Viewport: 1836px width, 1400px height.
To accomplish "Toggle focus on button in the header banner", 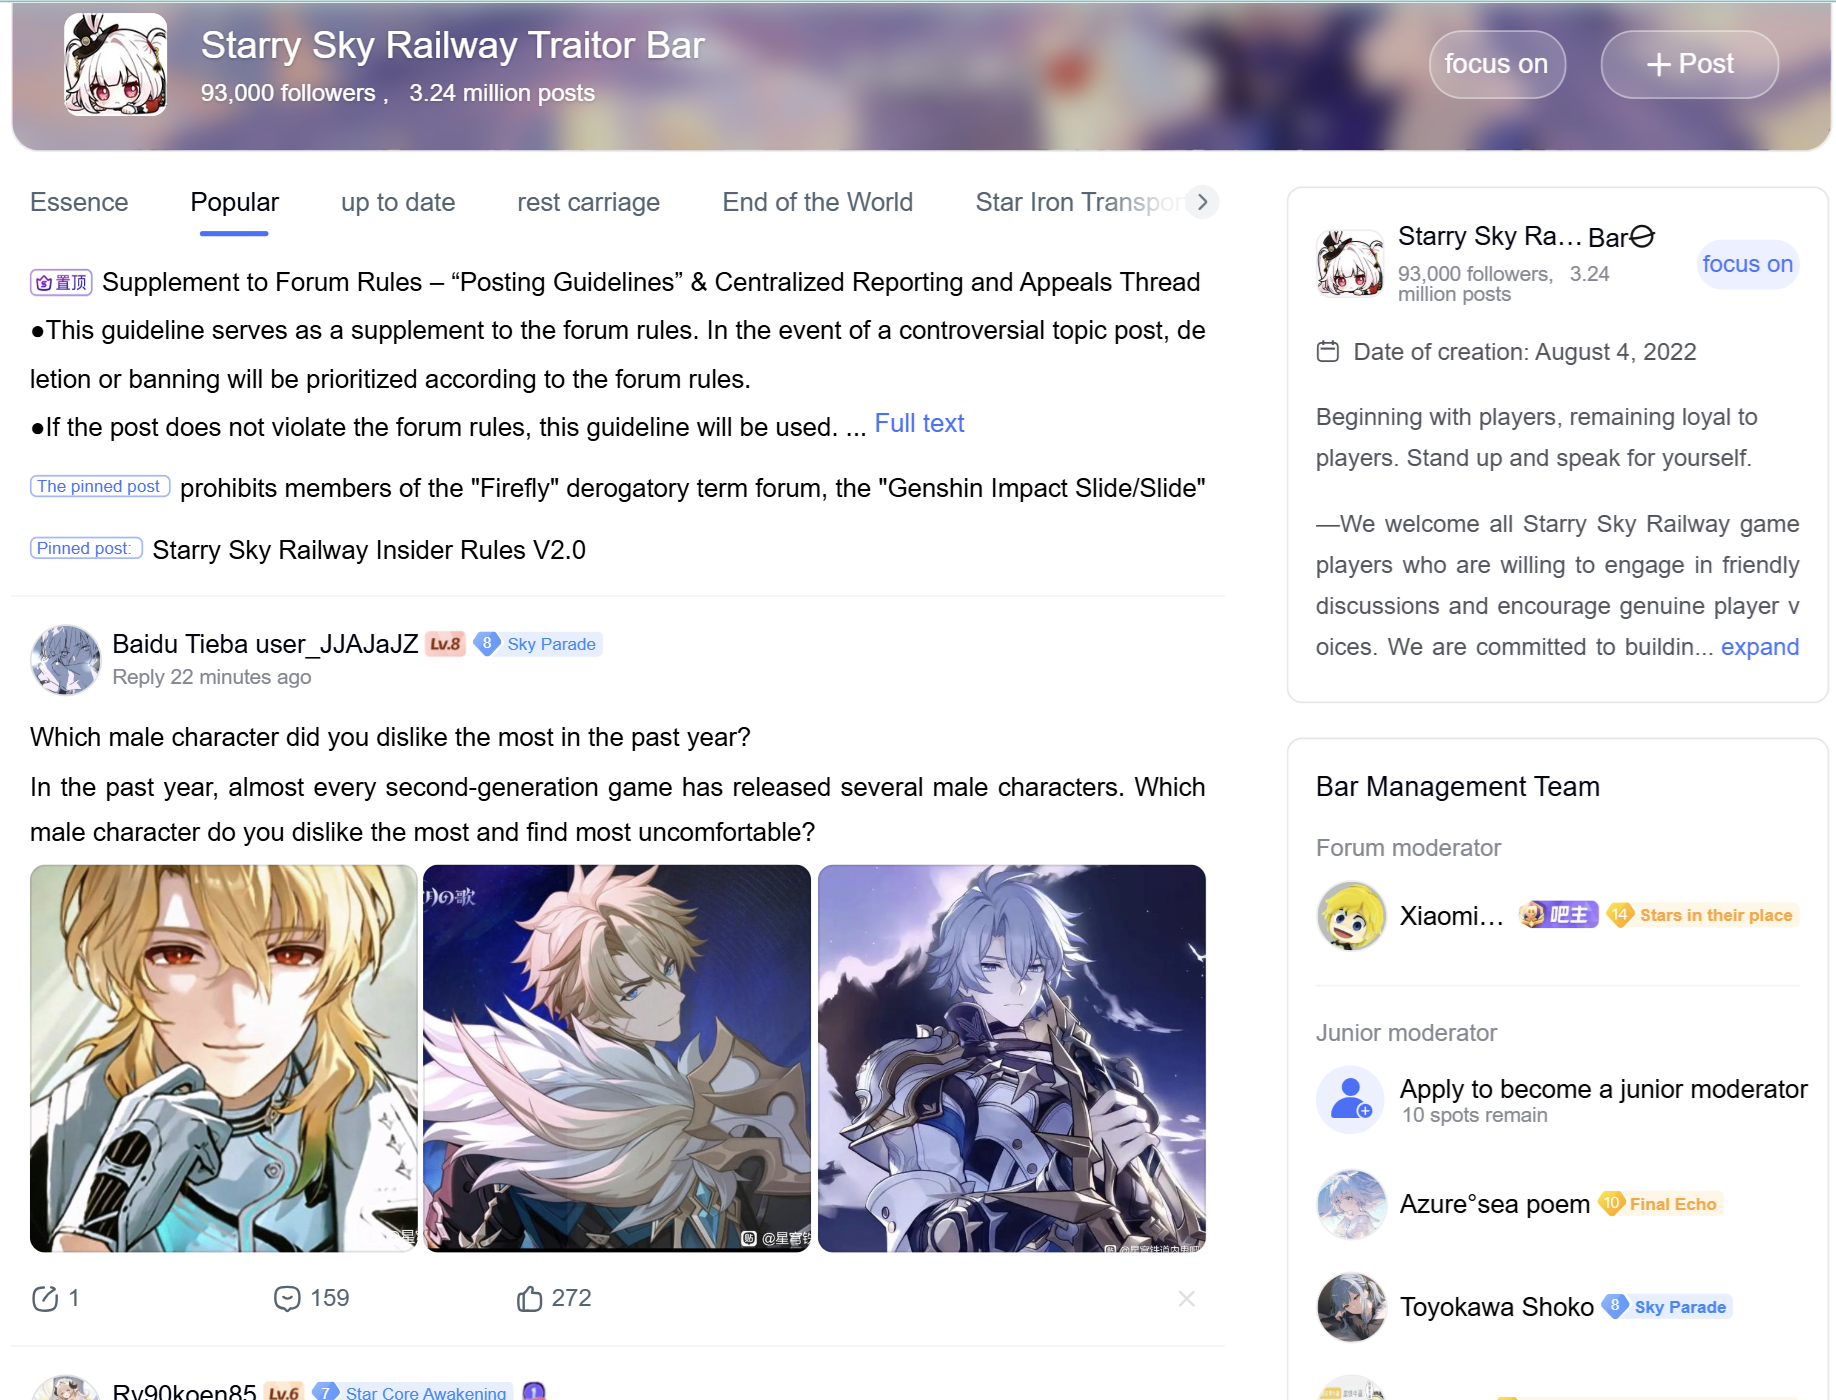I will coord(1496,64).
